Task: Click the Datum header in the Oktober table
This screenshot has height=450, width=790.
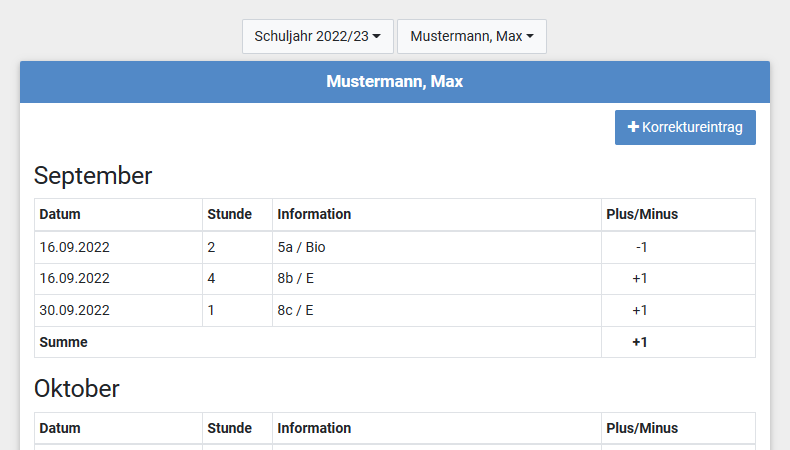Action: click(60, 428)
